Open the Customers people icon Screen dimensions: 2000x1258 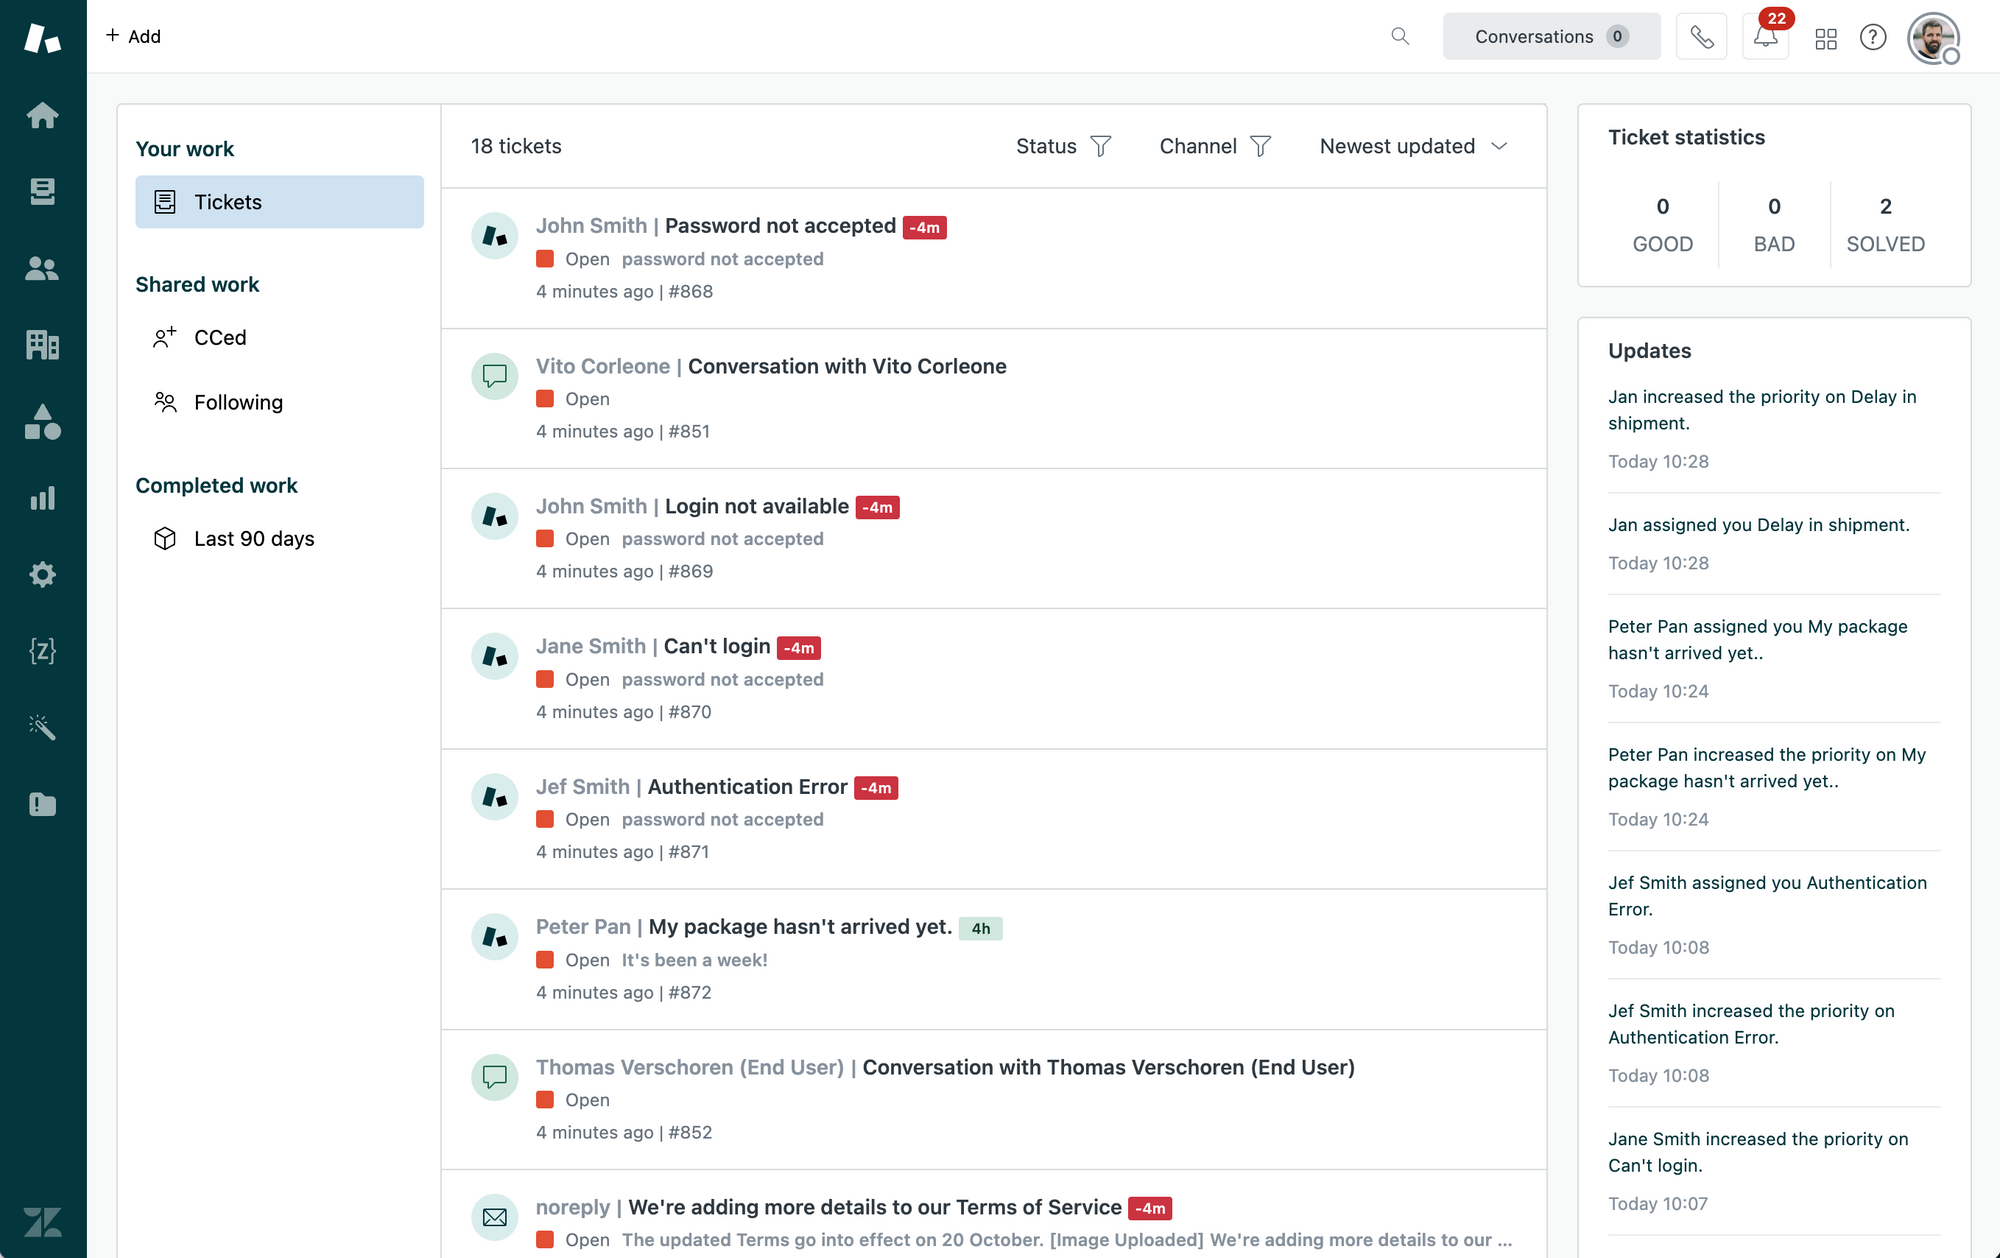(42, 268)
